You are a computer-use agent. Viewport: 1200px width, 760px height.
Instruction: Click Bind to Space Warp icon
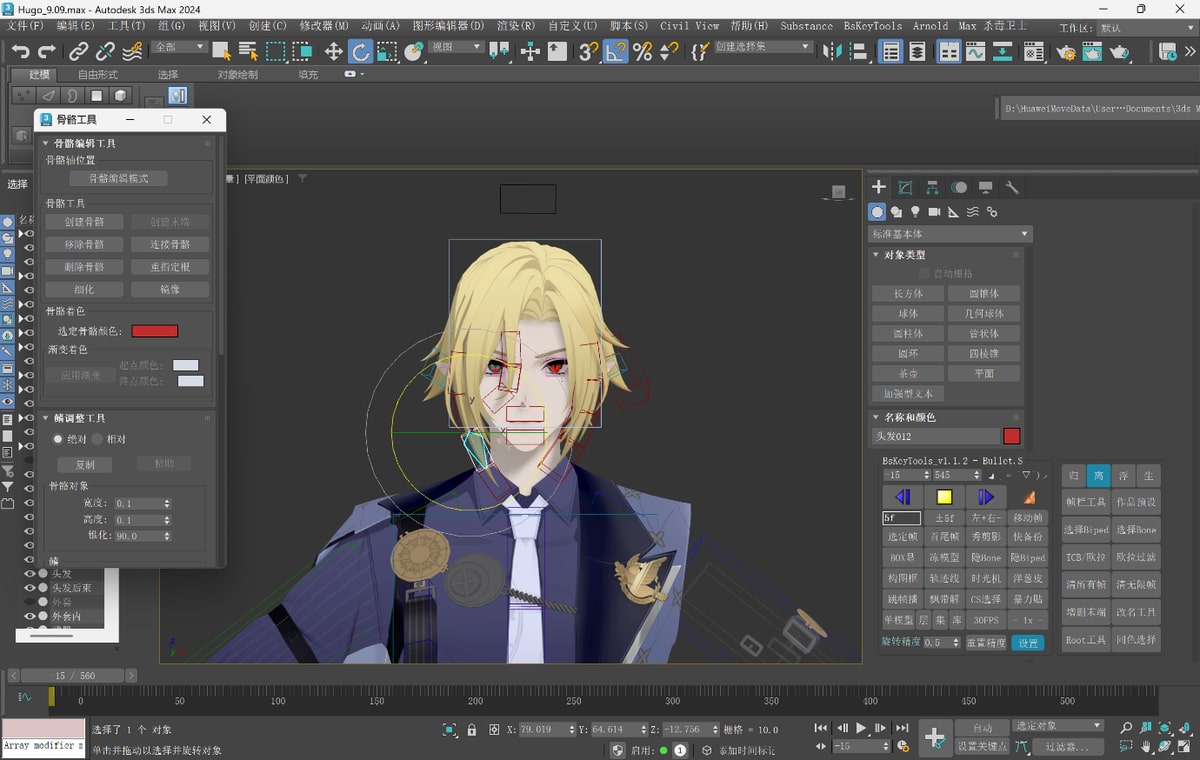point(131,51)
